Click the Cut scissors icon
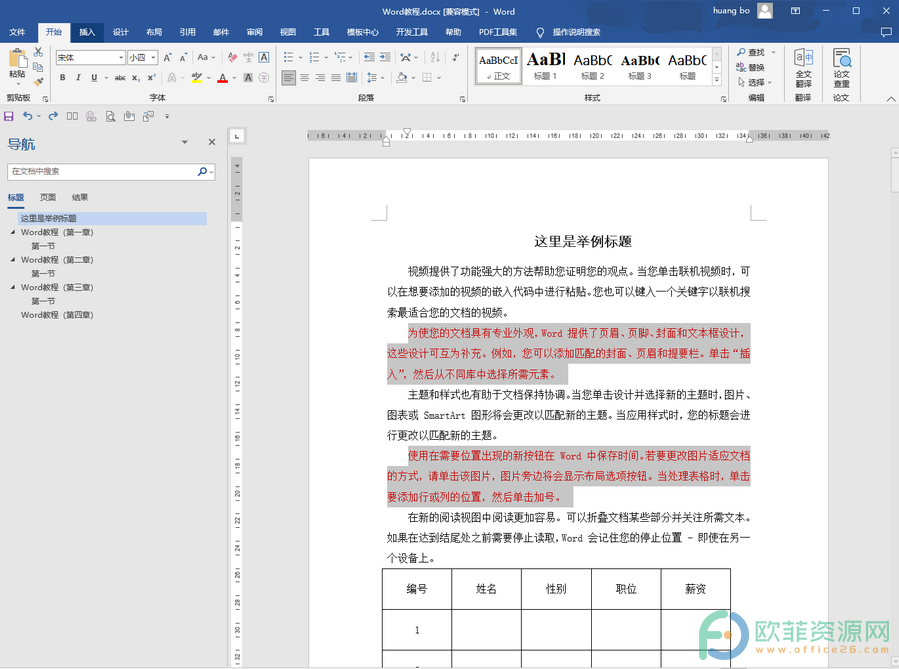The image size is (899, 669). pos(38,52)
